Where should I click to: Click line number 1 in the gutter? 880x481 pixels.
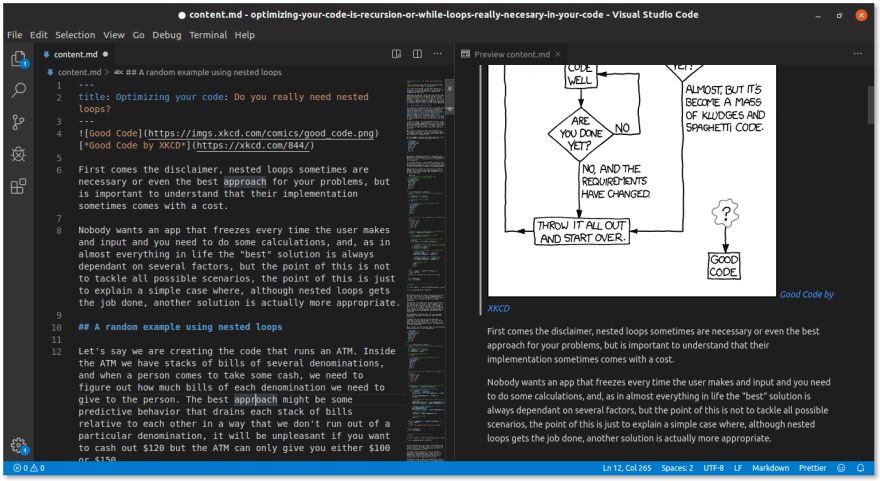pos(59,85)
